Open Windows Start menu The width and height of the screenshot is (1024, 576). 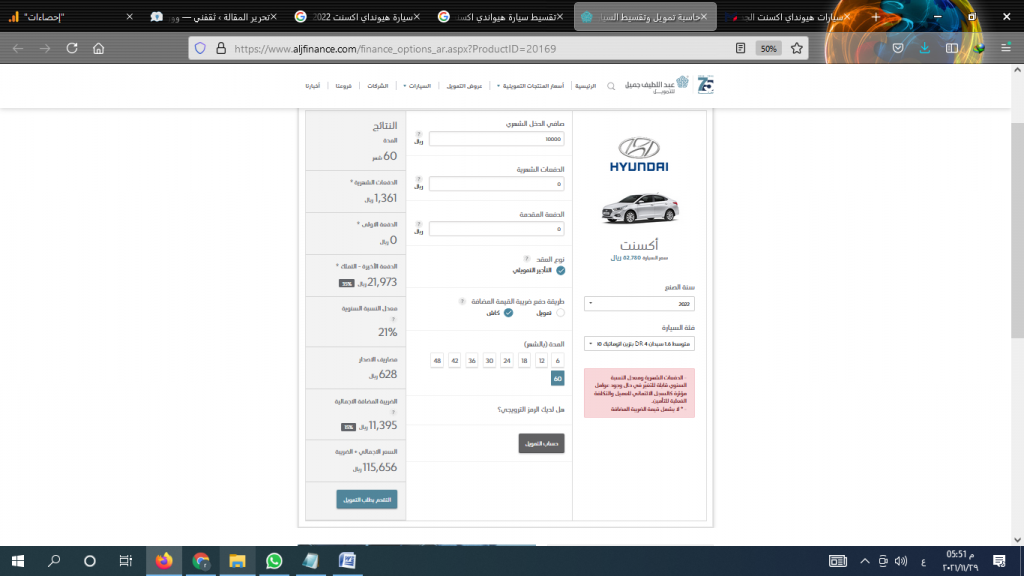click(x=18, y=561)
